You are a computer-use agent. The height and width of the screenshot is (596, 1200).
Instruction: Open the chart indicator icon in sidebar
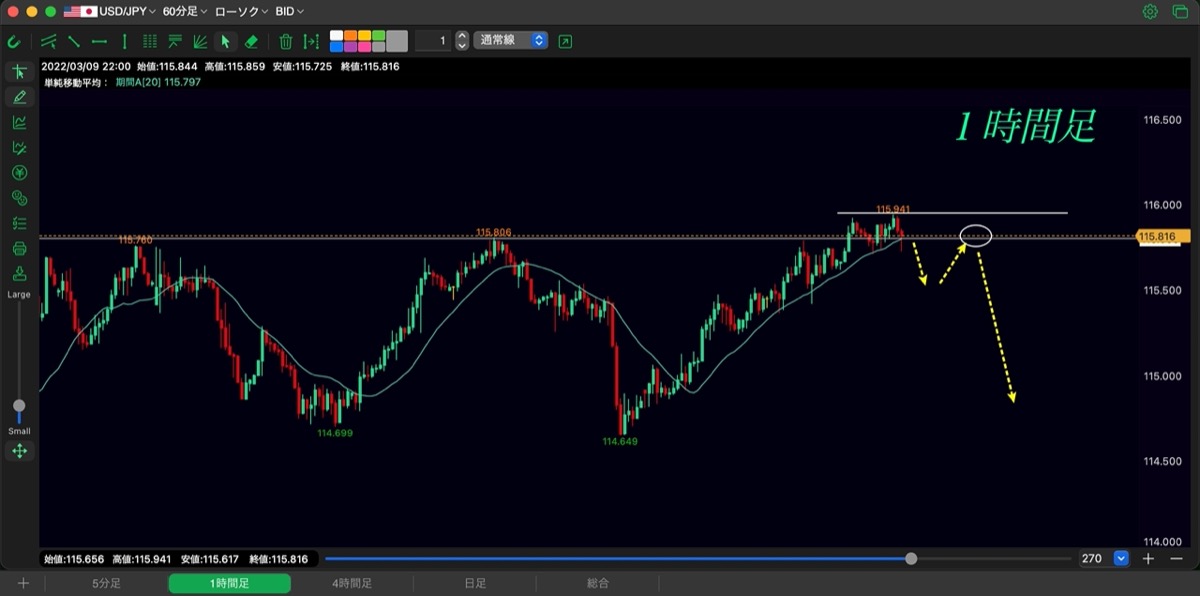[x=19, y=122]
